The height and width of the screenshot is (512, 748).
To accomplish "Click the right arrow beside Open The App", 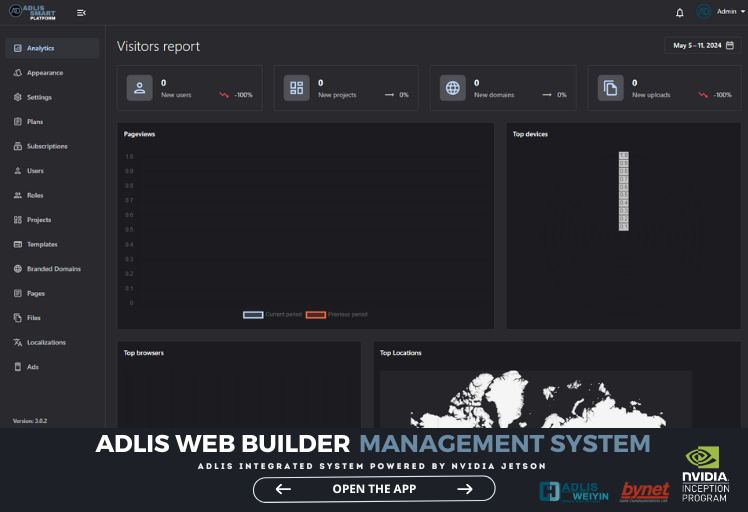I will pos(464,489).
